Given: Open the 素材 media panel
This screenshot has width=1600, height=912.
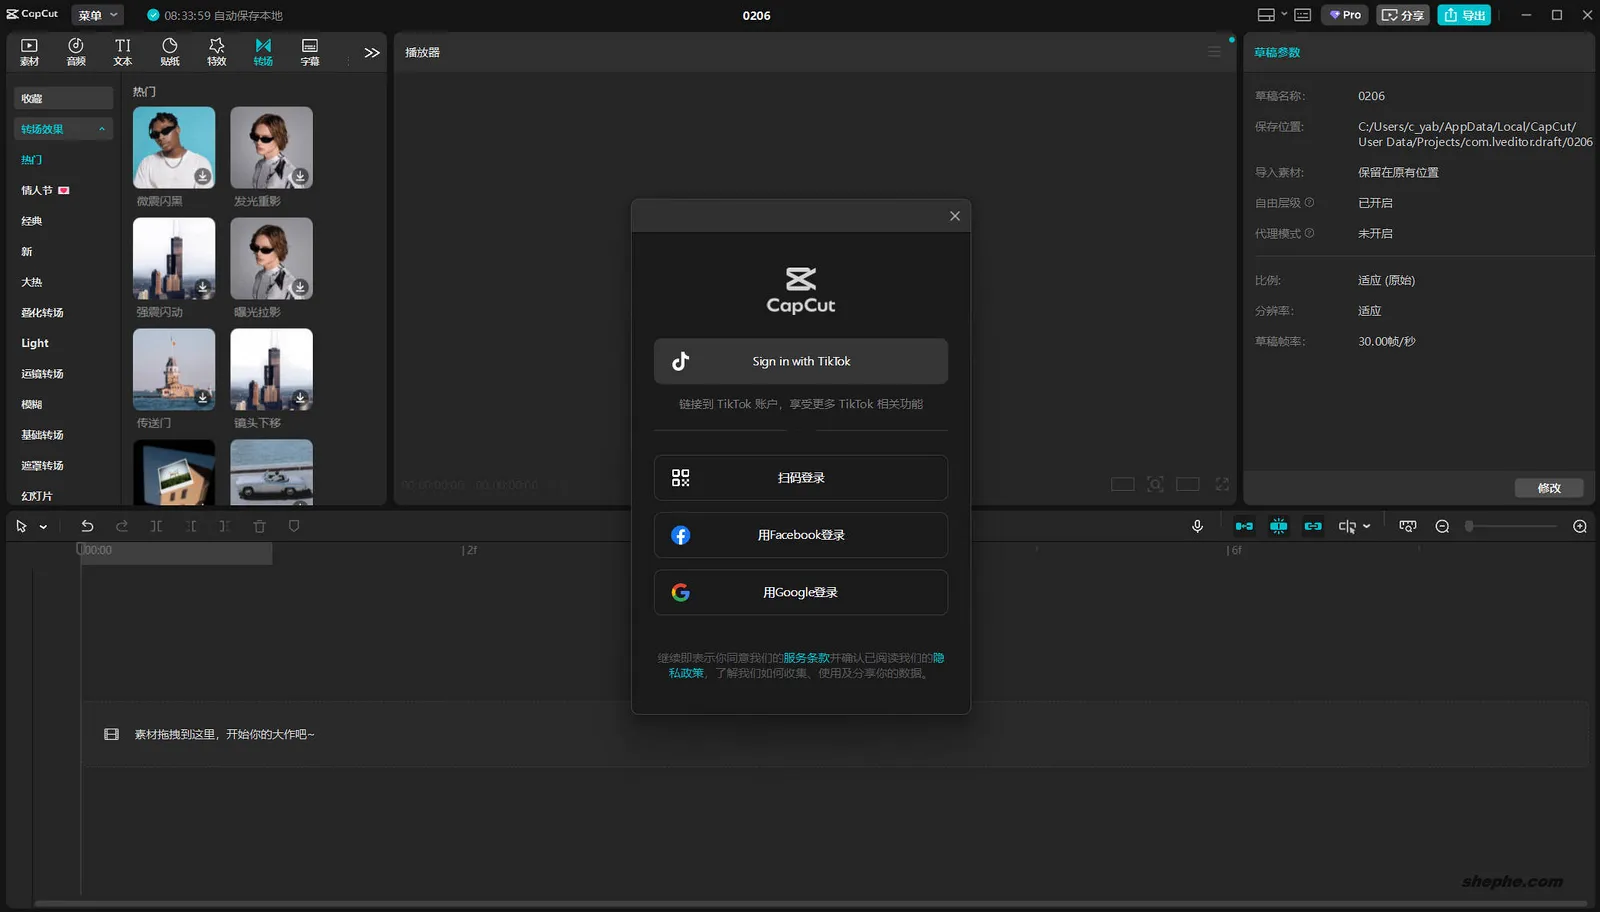Looking at the screenshot, I should tap(29, 51).
